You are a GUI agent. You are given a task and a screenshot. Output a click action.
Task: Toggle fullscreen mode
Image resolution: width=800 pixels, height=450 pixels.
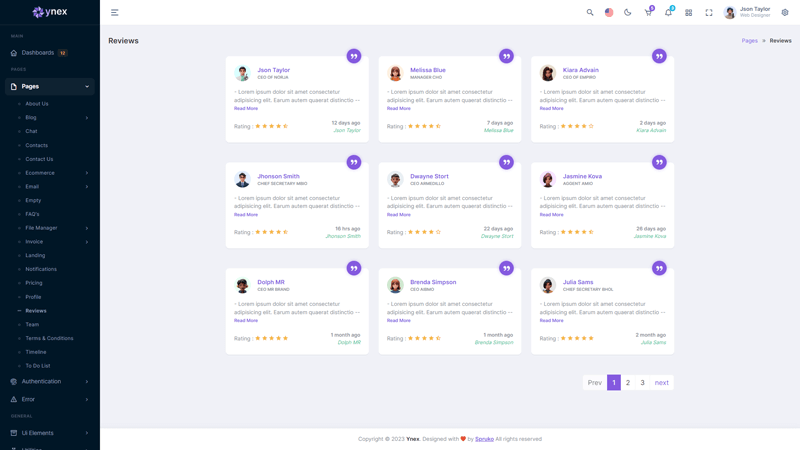(x=709, y=13)
